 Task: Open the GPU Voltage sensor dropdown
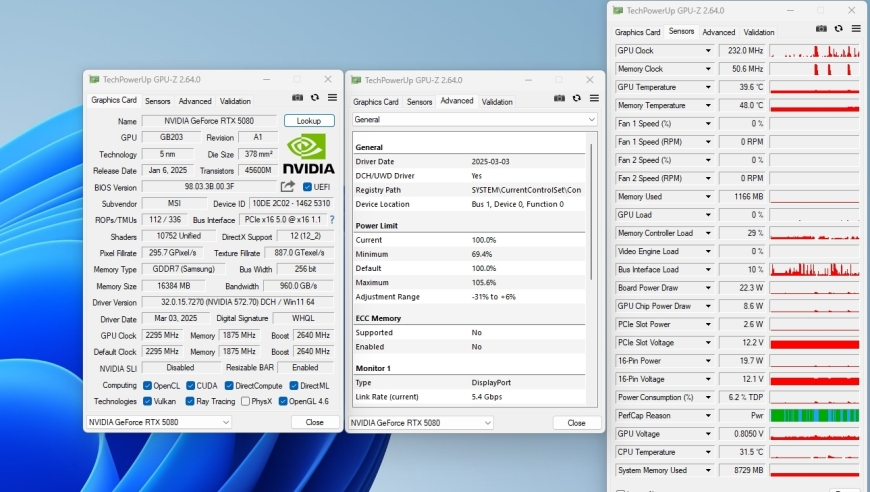(708, 434)
